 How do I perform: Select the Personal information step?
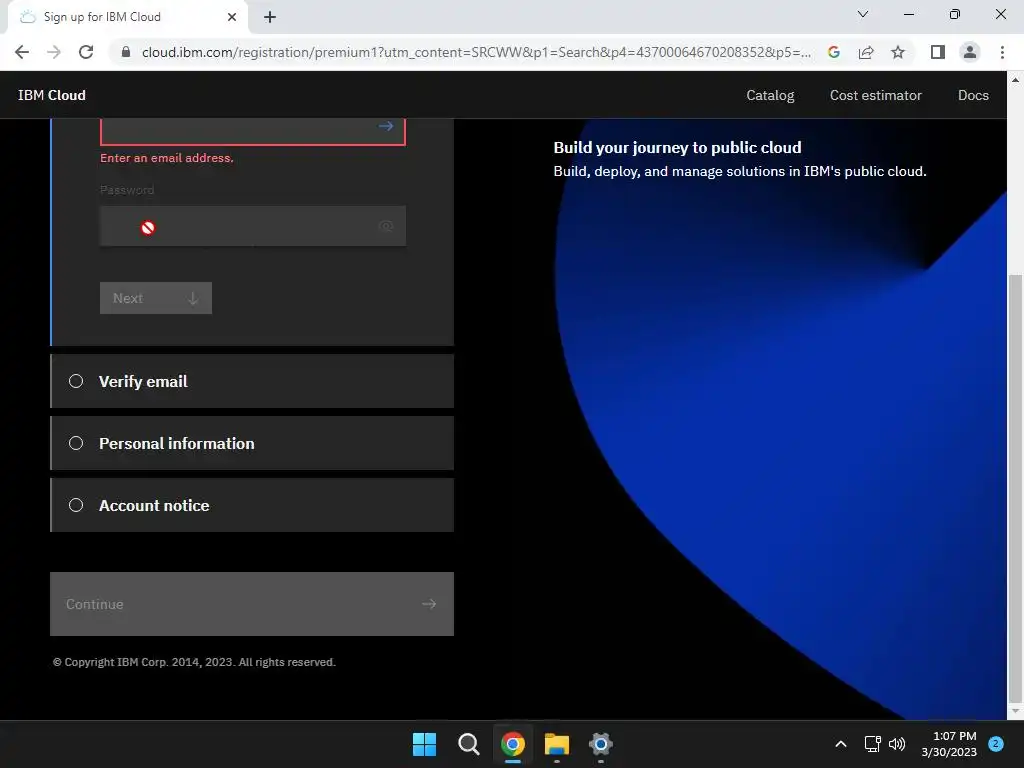coord(252,443)
